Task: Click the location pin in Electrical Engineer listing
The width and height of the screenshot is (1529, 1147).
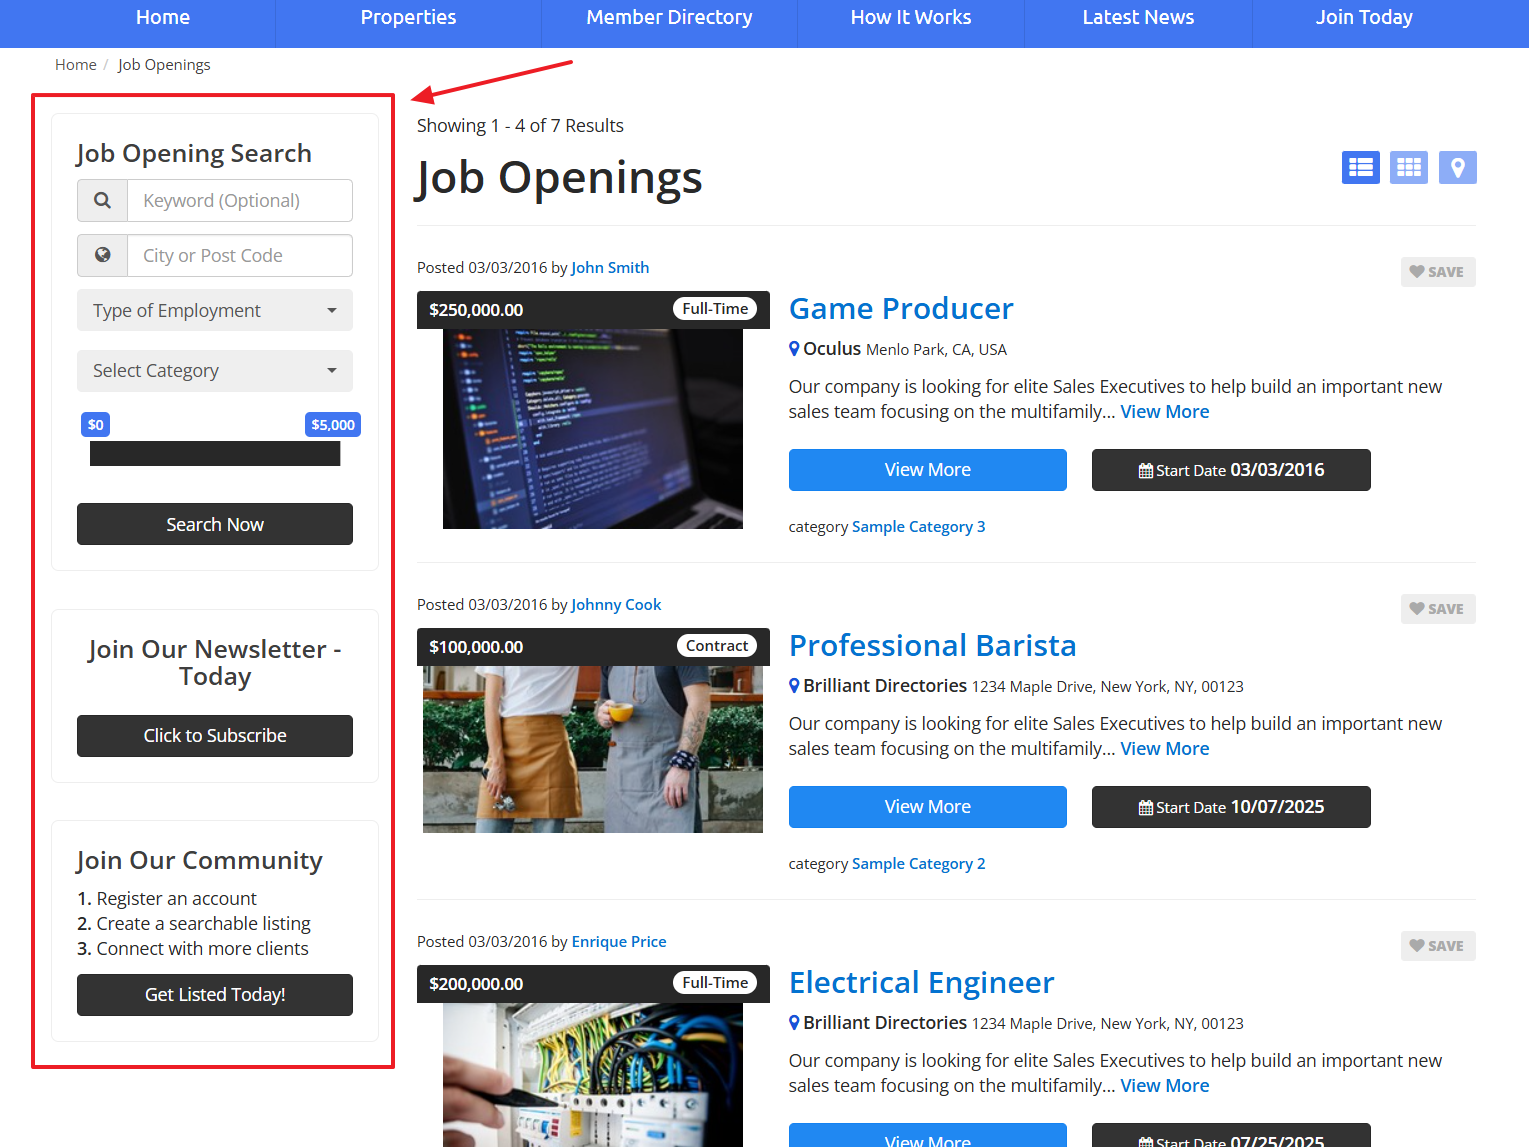Action: (794, 1023)
